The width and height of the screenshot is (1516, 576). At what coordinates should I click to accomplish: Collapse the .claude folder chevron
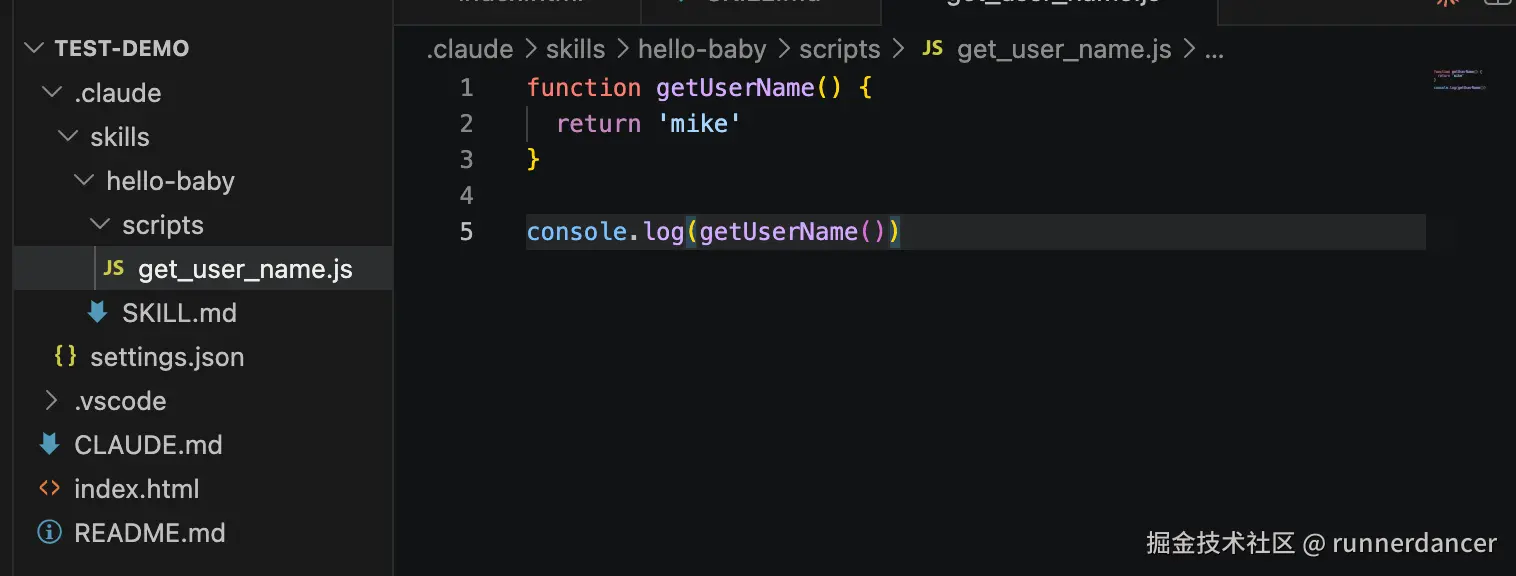pos(52,92)
